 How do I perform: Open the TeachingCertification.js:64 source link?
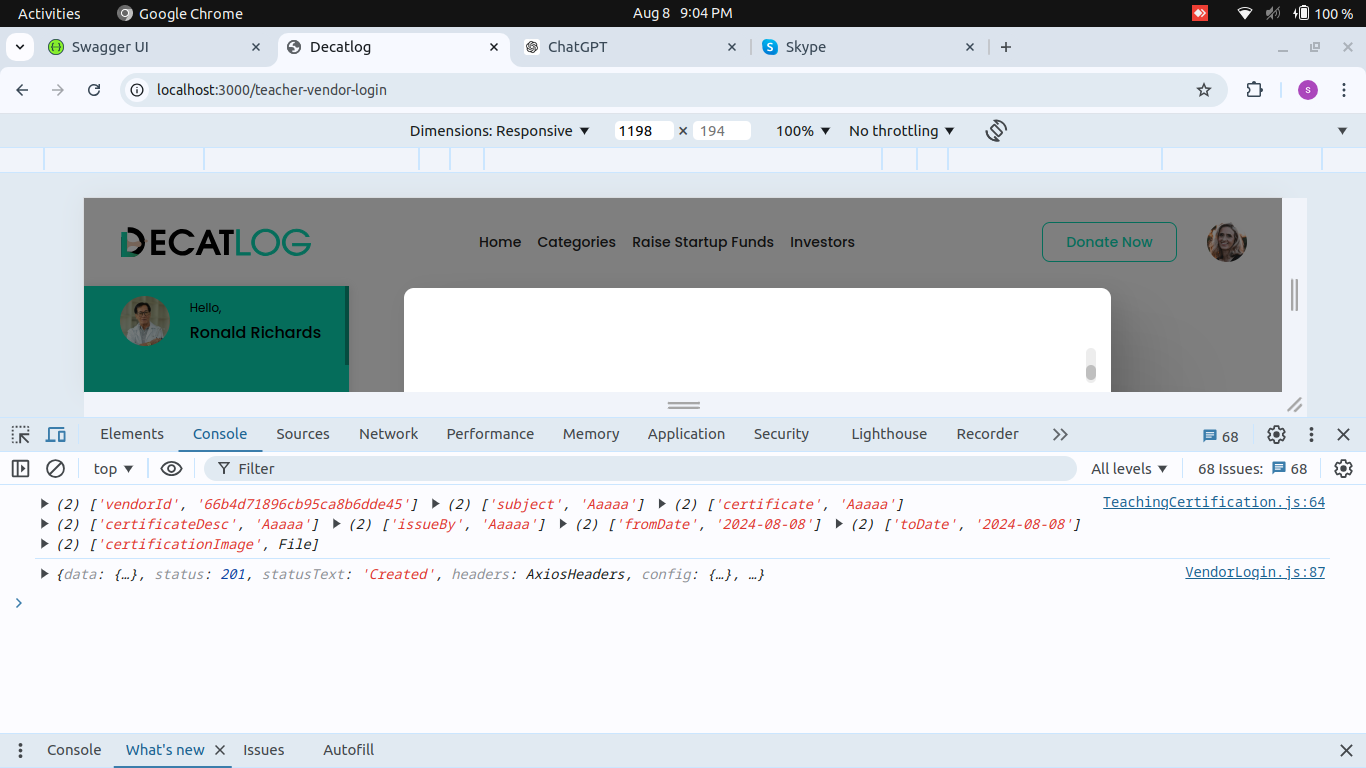click(1213, 502)
